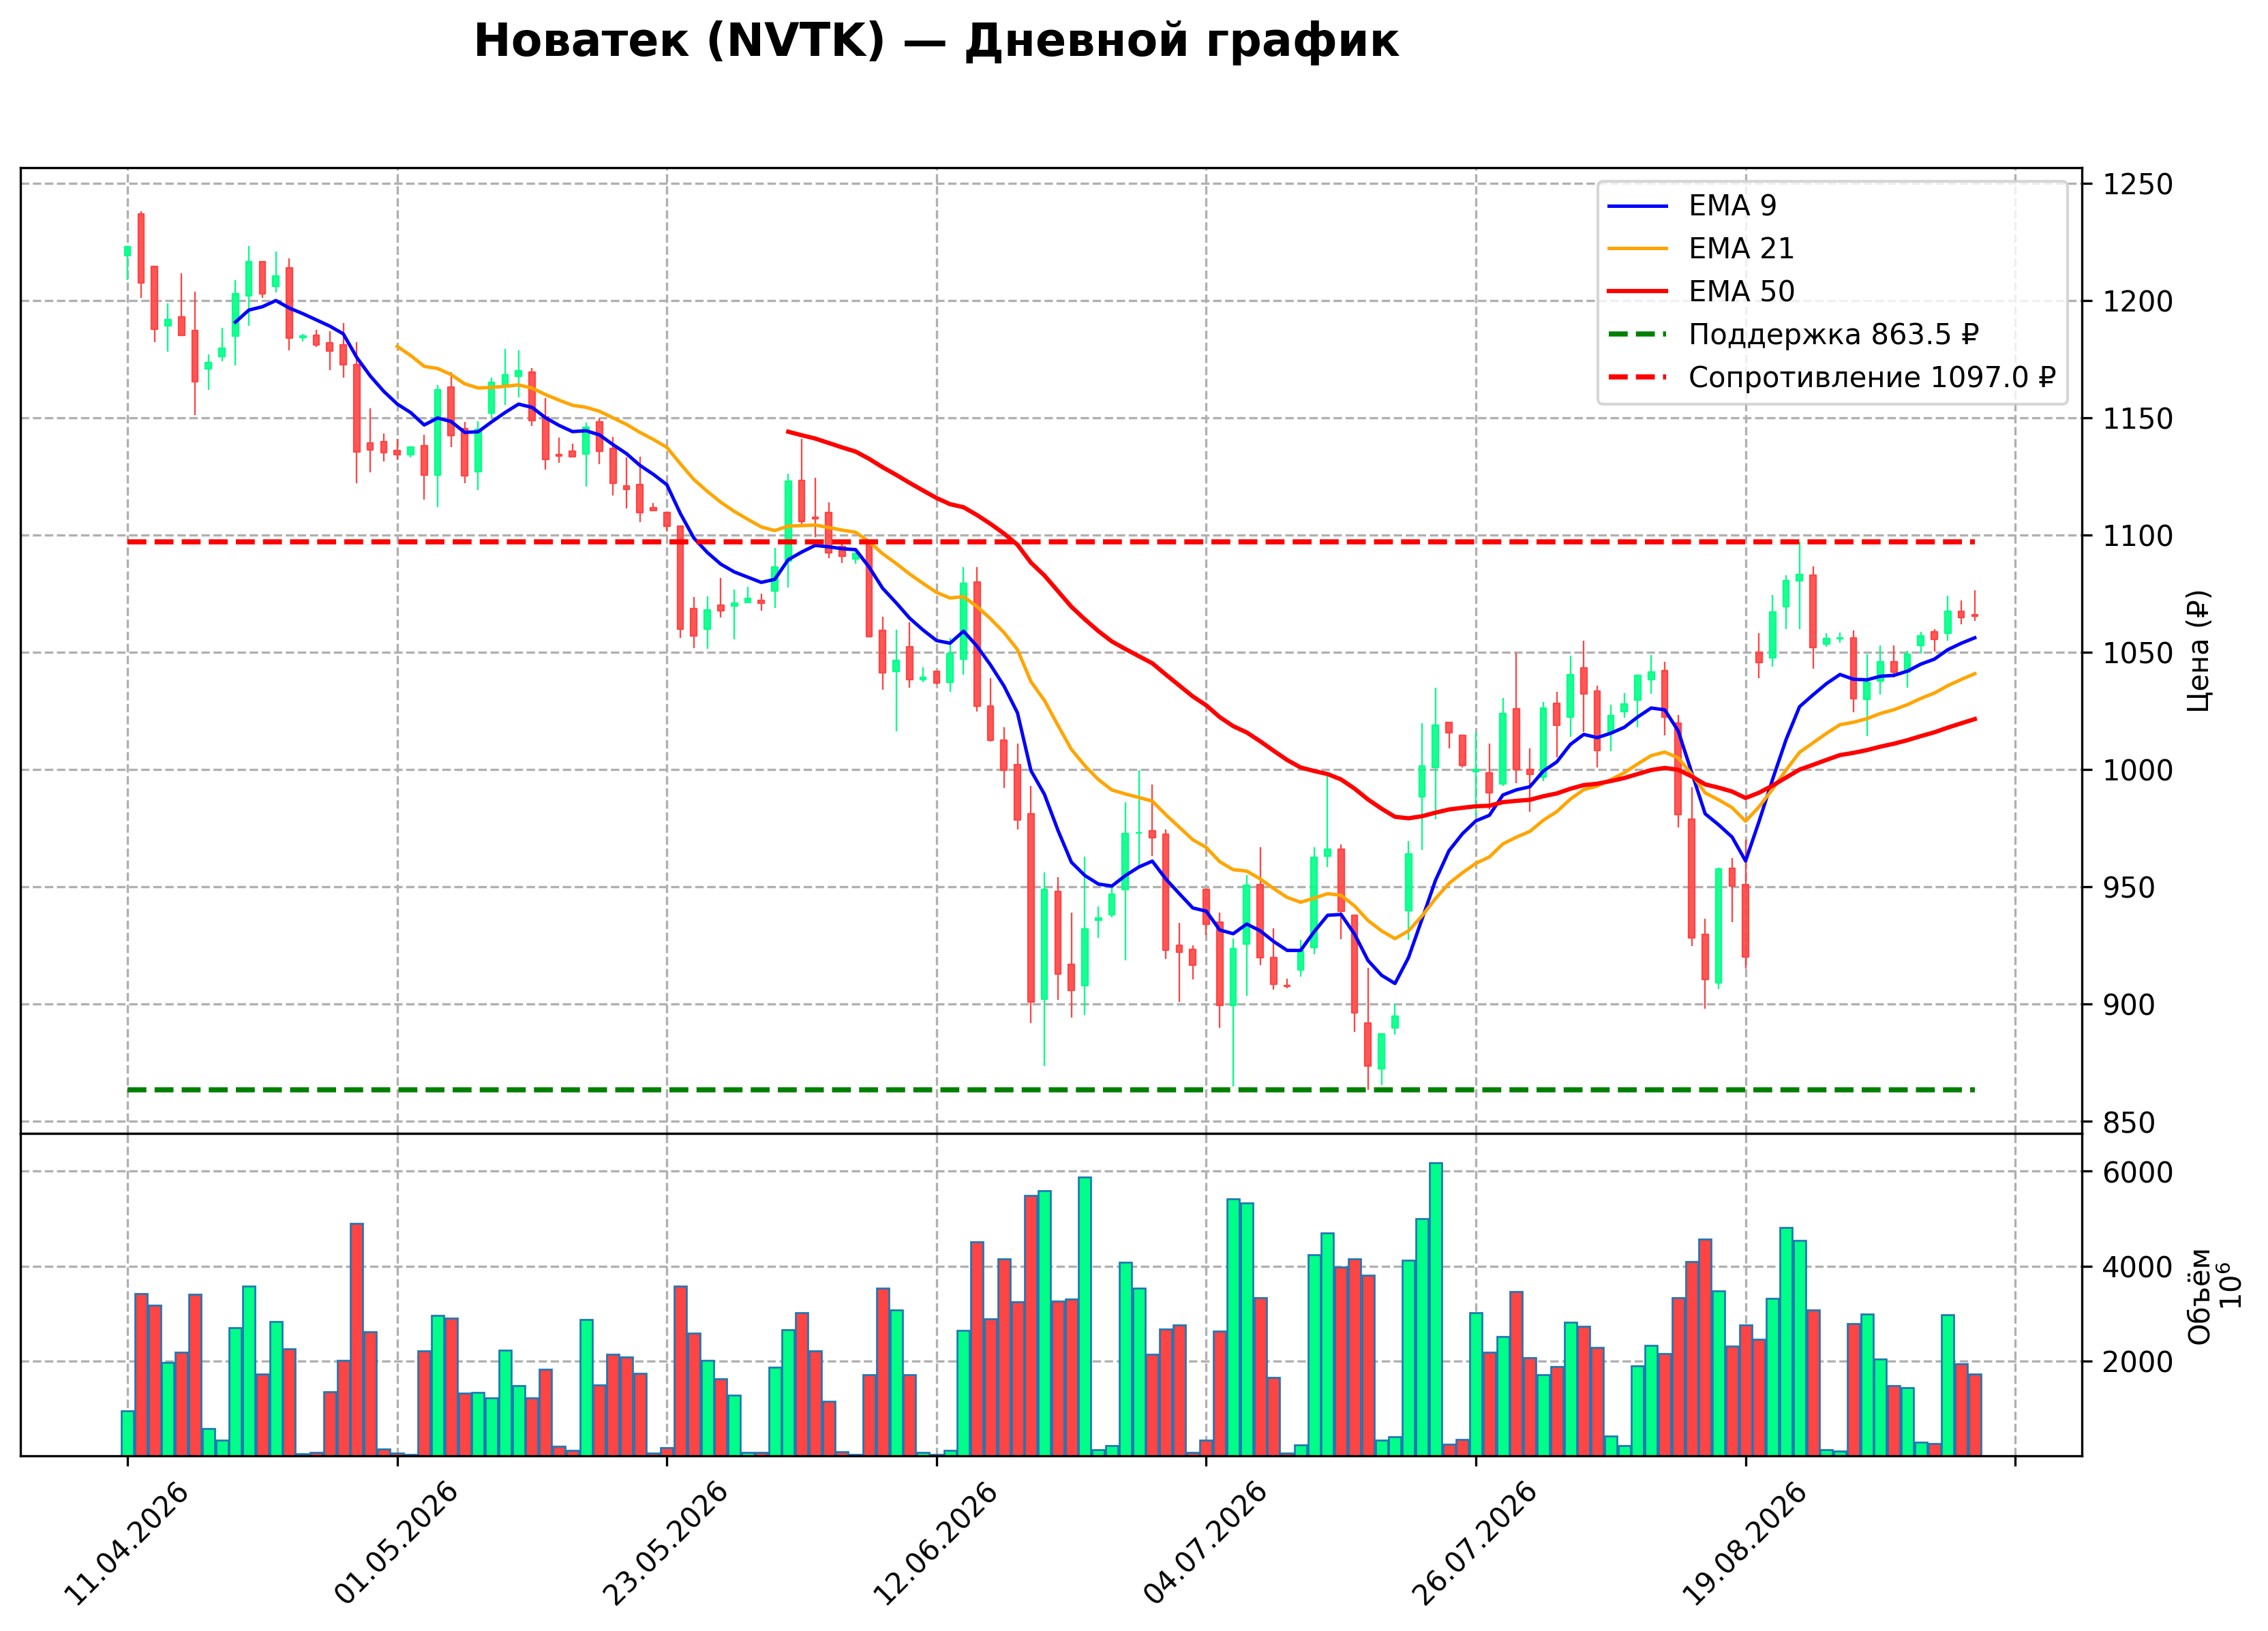The height and width of the screenshot is (1631, 2268).
Task: Click the Цена (₽) axis title
Action: pyautogui.click(x=2198, y=651)
